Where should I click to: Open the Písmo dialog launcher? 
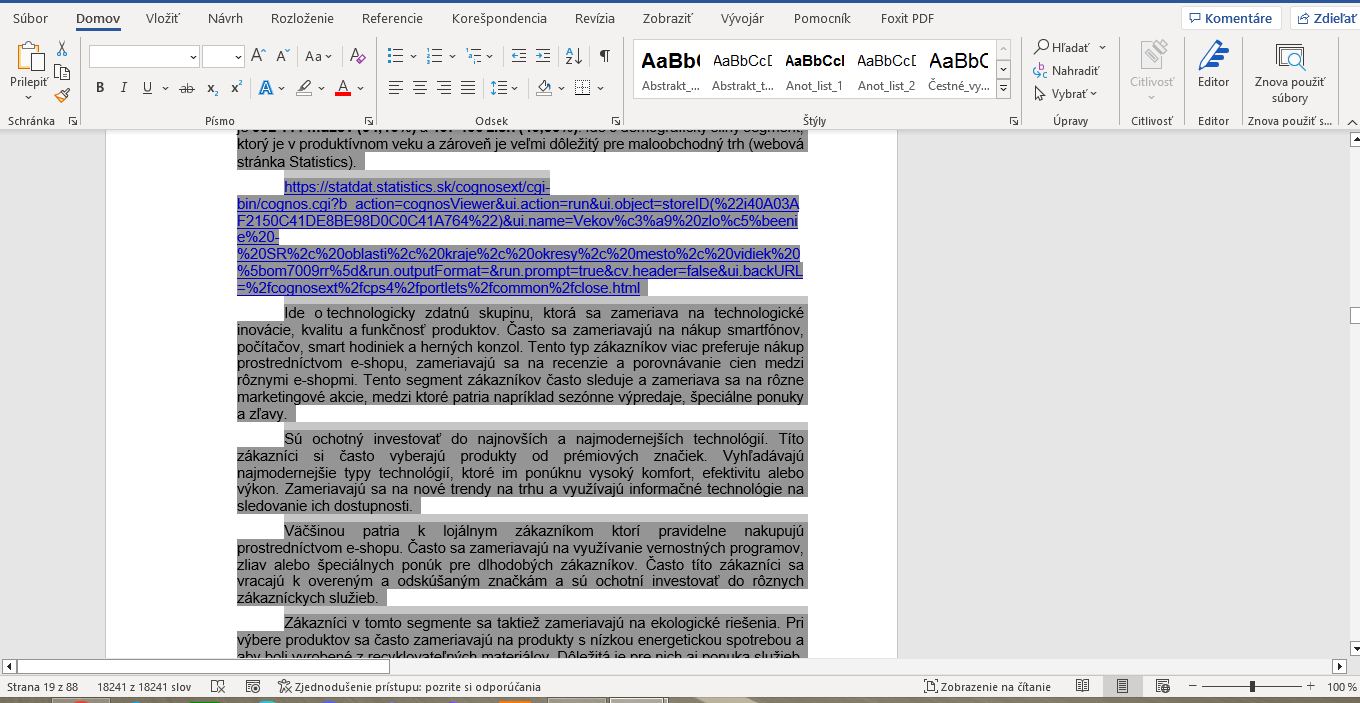point(367,121)
